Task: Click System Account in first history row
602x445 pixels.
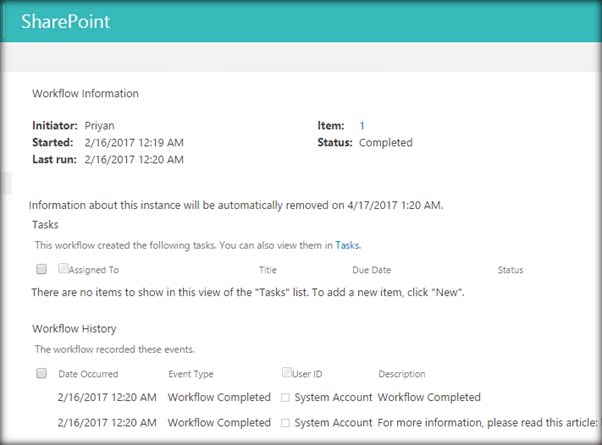Action: click(x=333, y=397)
